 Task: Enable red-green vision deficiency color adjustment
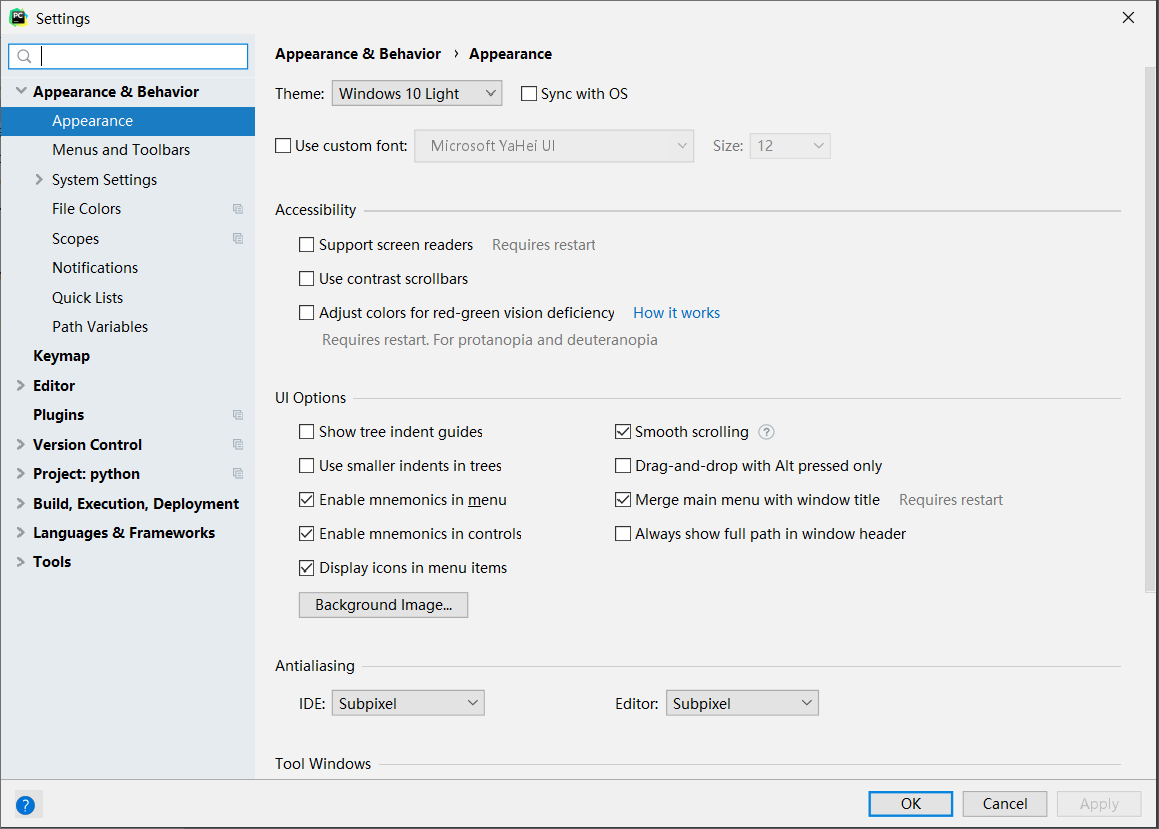(306, 313)
